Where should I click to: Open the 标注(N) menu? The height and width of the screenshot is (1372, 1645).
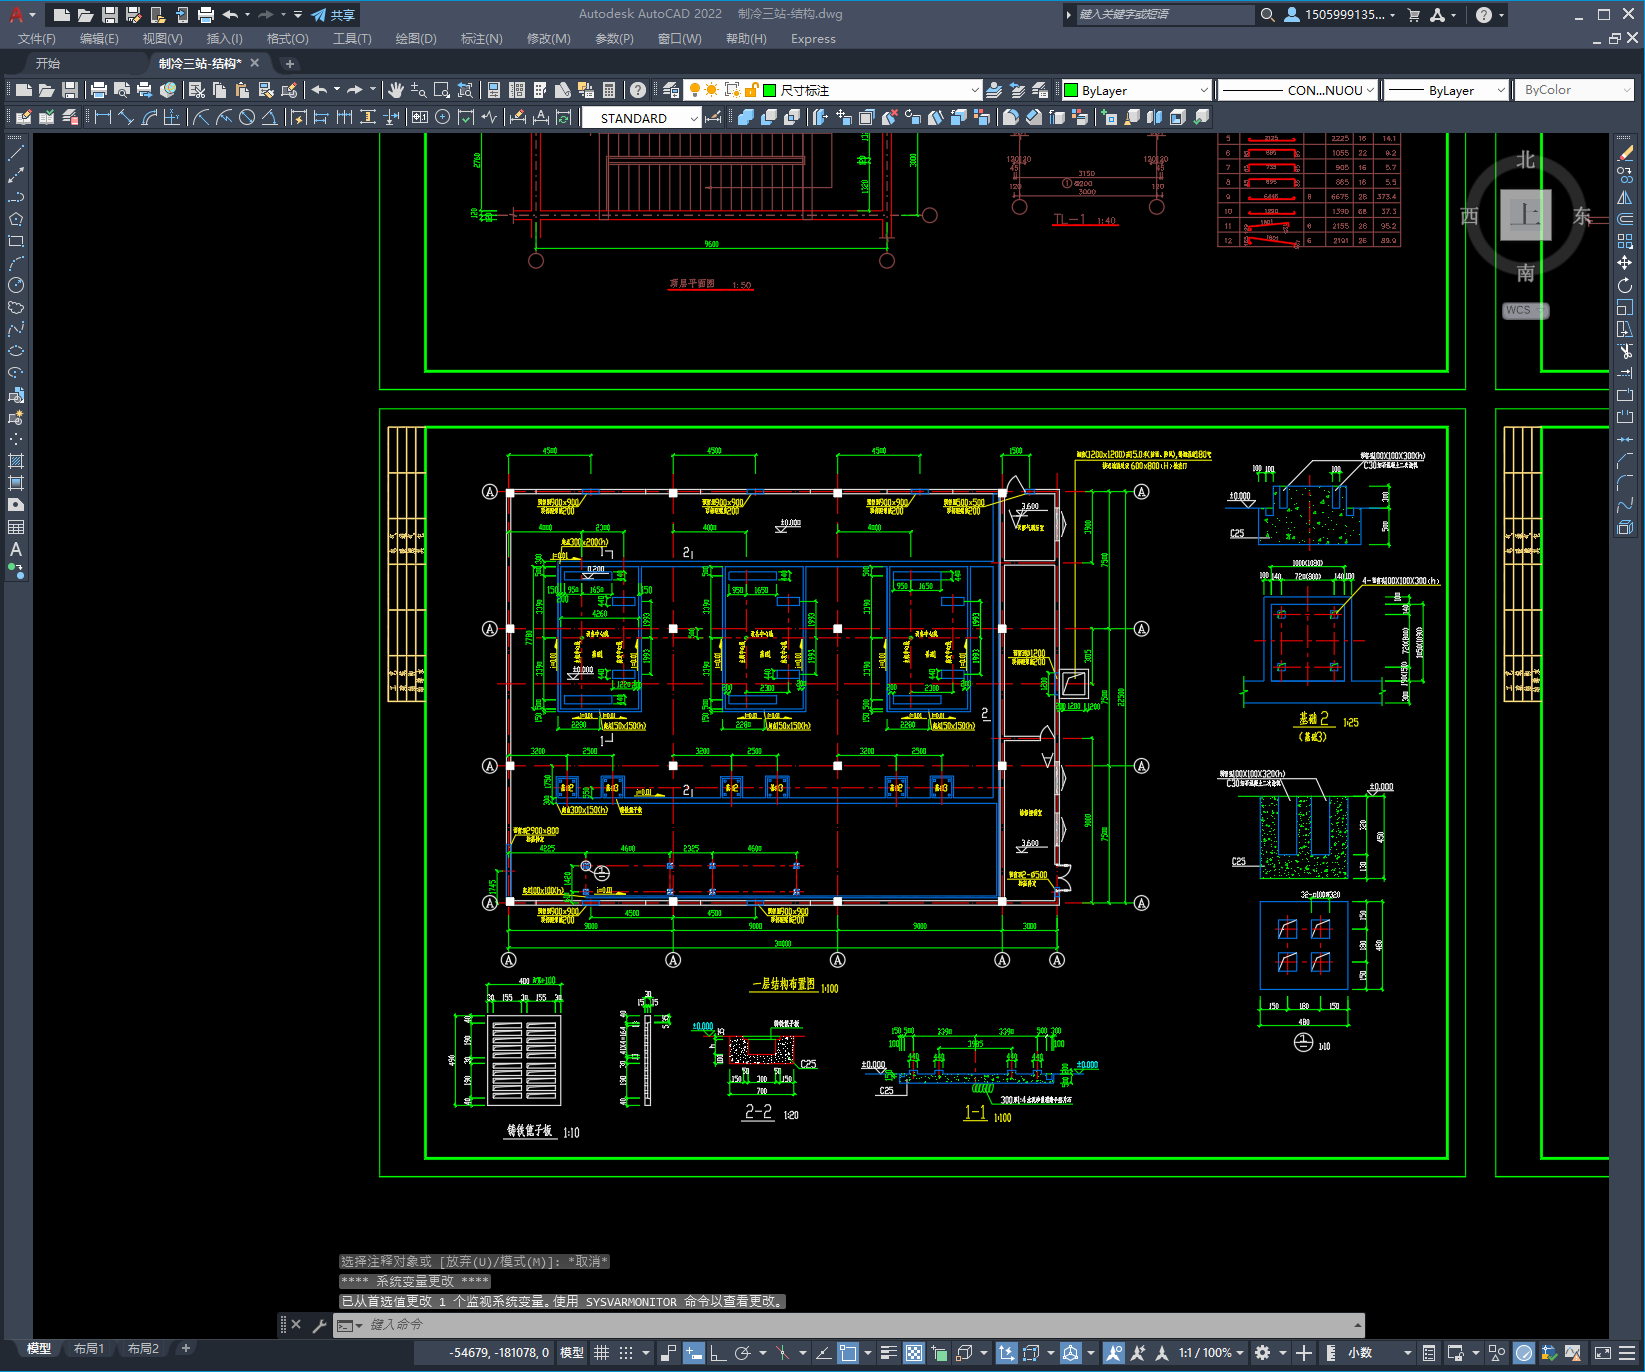(481, 39)
